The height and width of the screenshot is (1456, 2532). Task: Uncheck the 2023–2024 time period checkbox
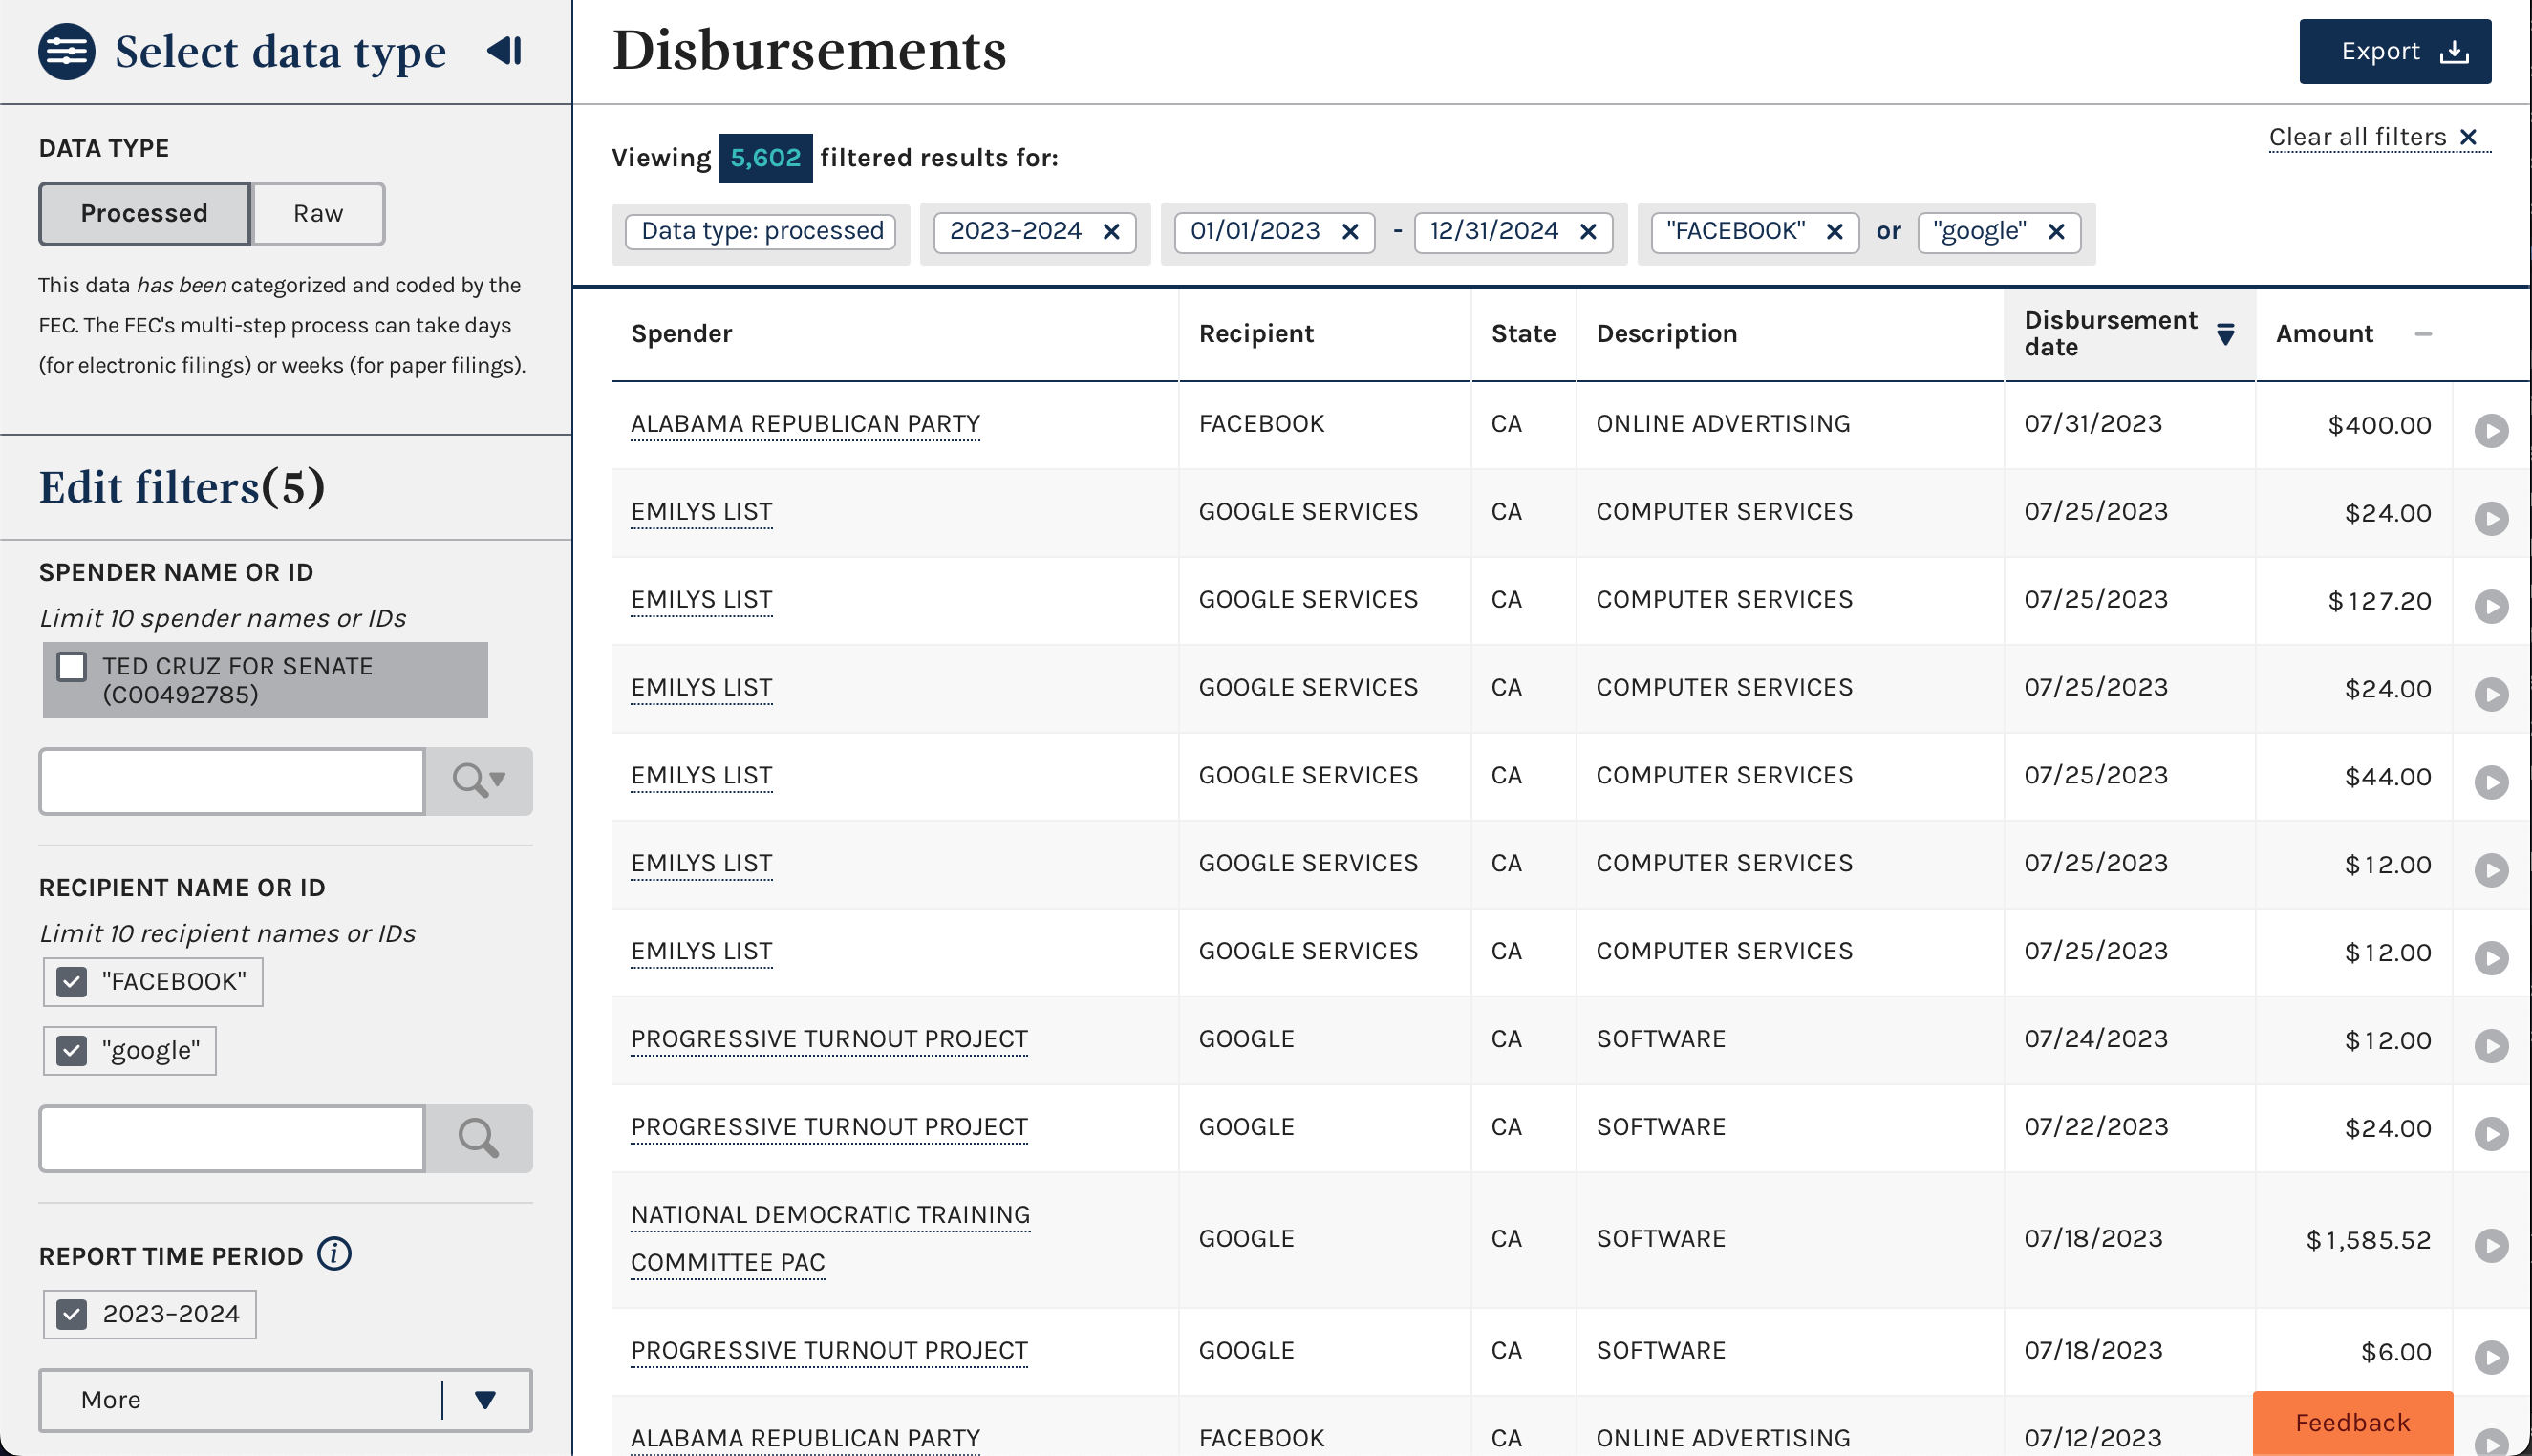[72, 1314]
